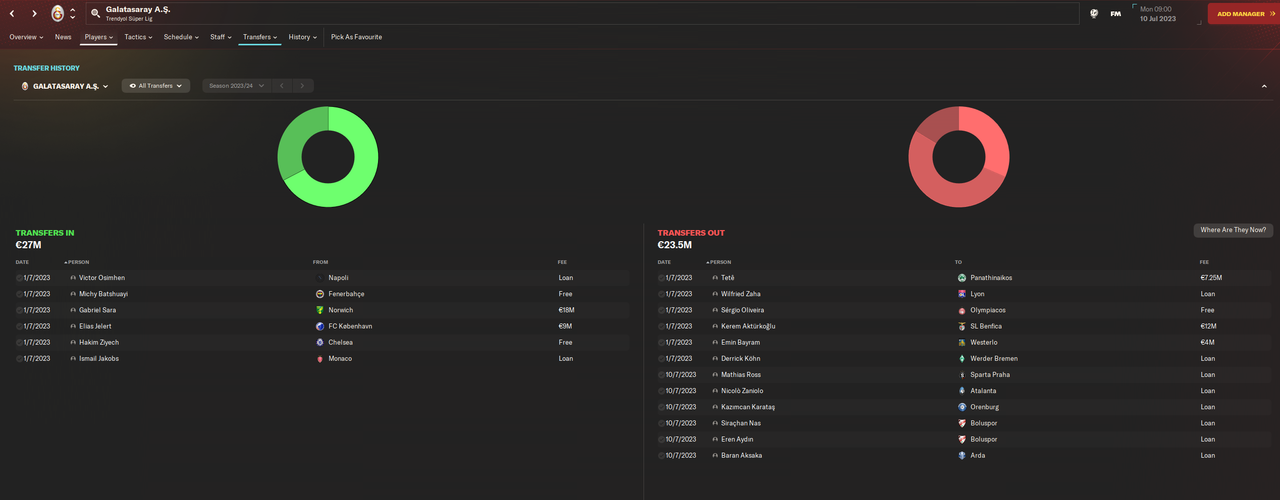Image resolution: width=1280 pixels, height=500 pixels.
Task: Click Werder Bremen club badge icon
Action: pos(962,358)
